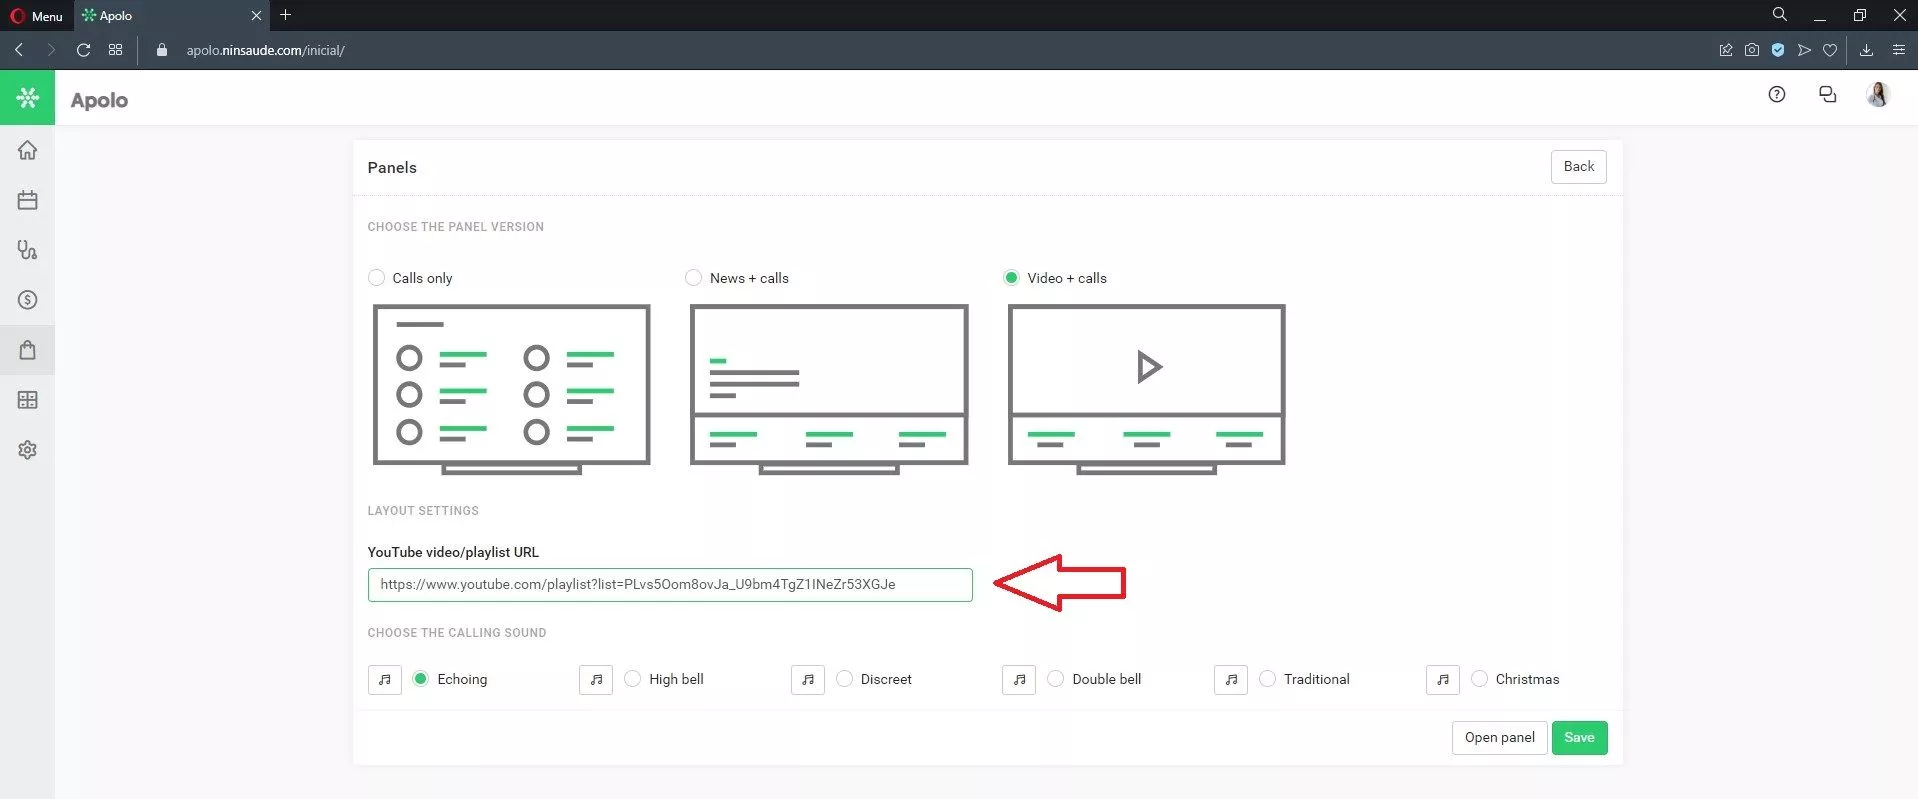1918x799 pixels.
Task: Select the Video + calls radio option
Action: pos(1011,278)
